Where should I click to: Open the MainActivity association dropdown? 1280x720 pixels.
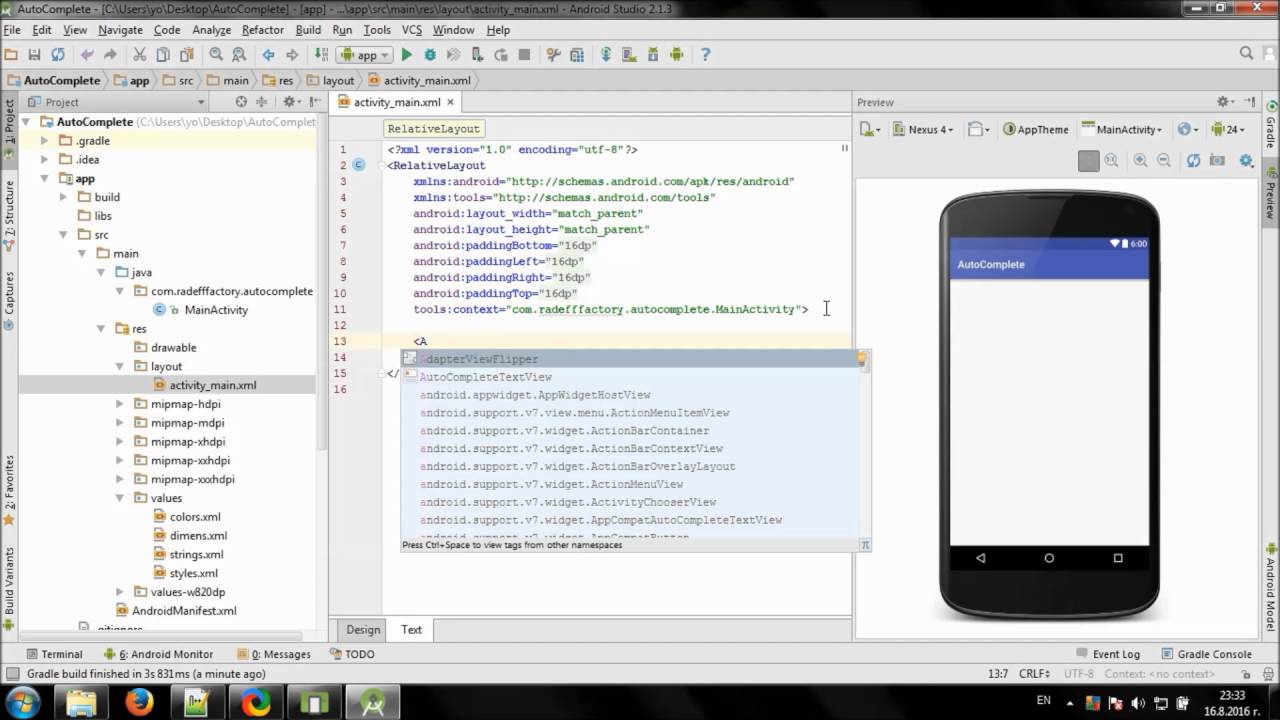(1121, 129)
